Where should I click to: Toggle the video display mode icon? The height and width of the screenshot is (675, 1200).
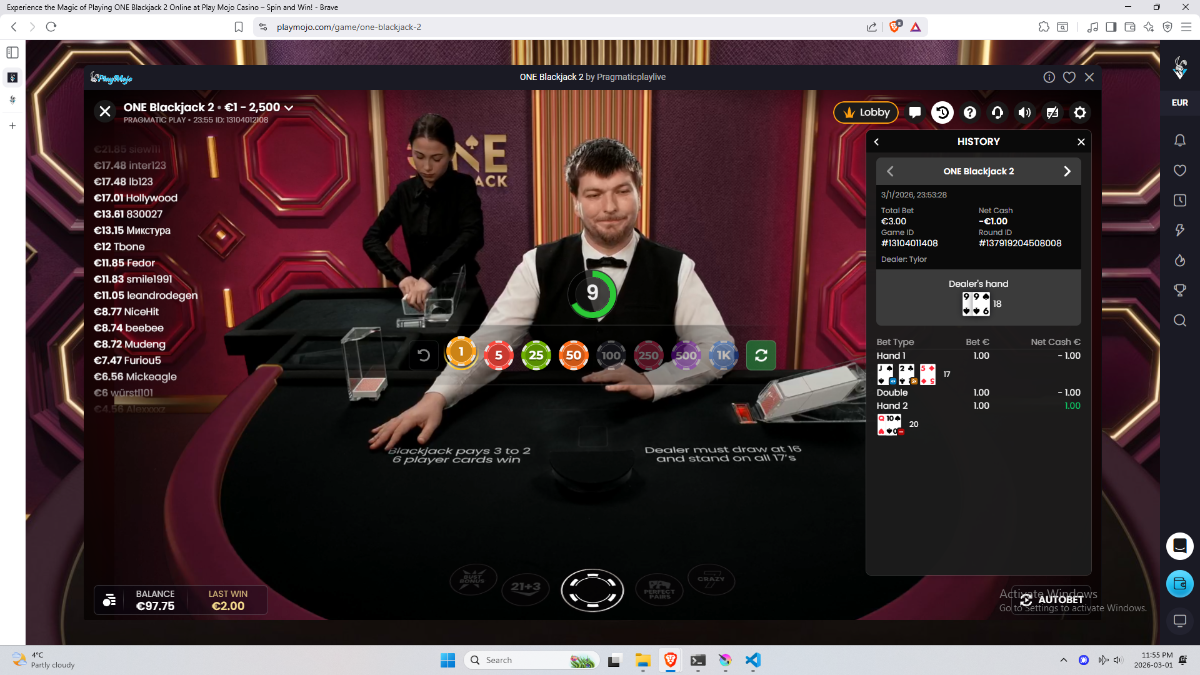(x=1052, y=113)
